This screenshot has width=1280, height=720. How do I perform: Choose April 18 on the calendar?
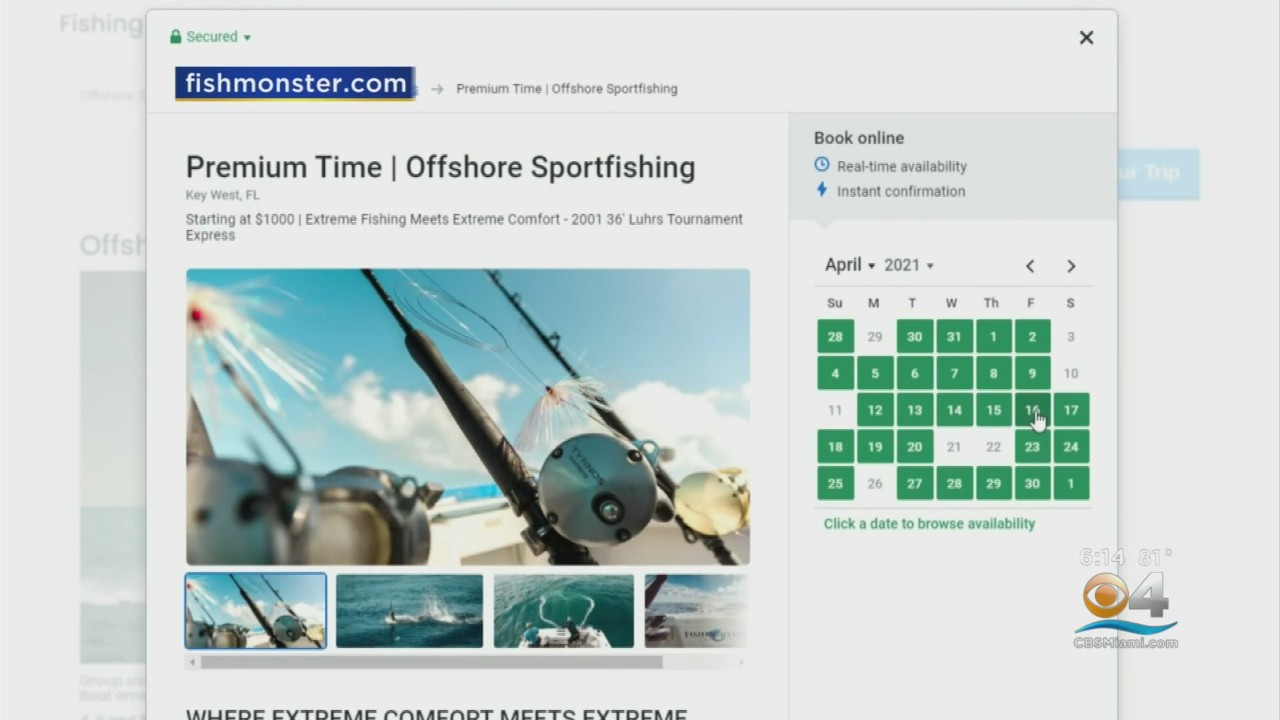pyautogui.click(x=835, y=447)
